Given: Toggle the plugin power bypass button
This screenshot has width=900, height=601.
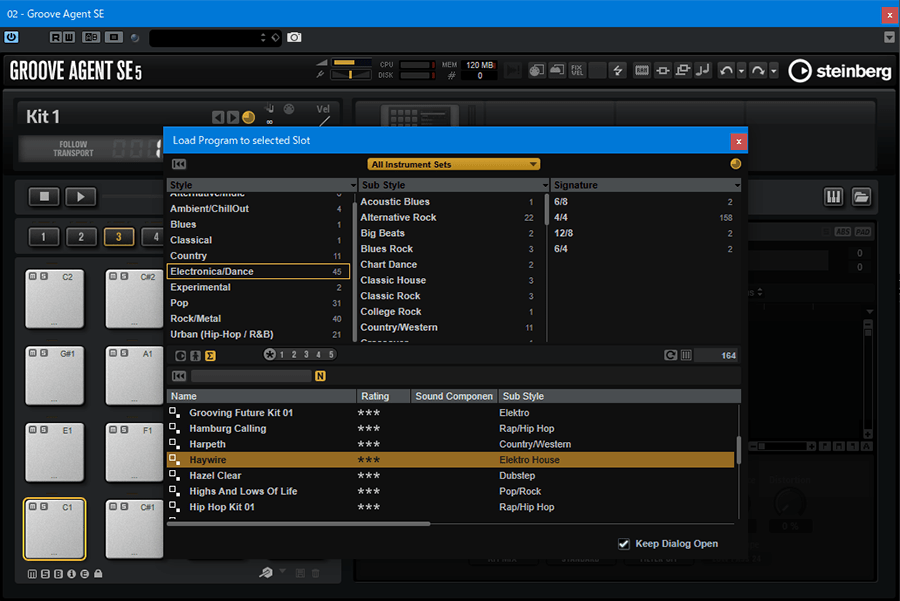Looking at the screenshot, I should click(x=11, y=37).
